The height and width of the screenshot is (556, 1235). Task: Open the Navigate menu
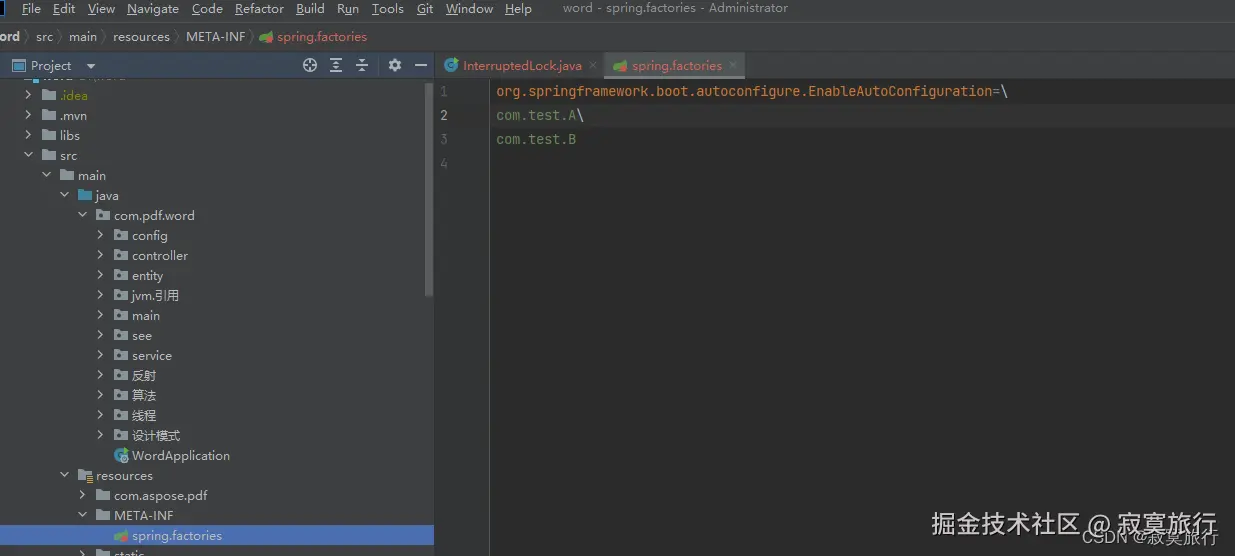(x=153, y=9)
